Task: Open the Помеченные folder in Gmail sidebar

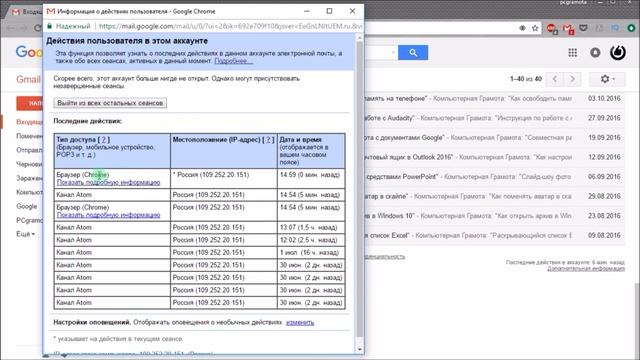Action: [x=29, y=136]
